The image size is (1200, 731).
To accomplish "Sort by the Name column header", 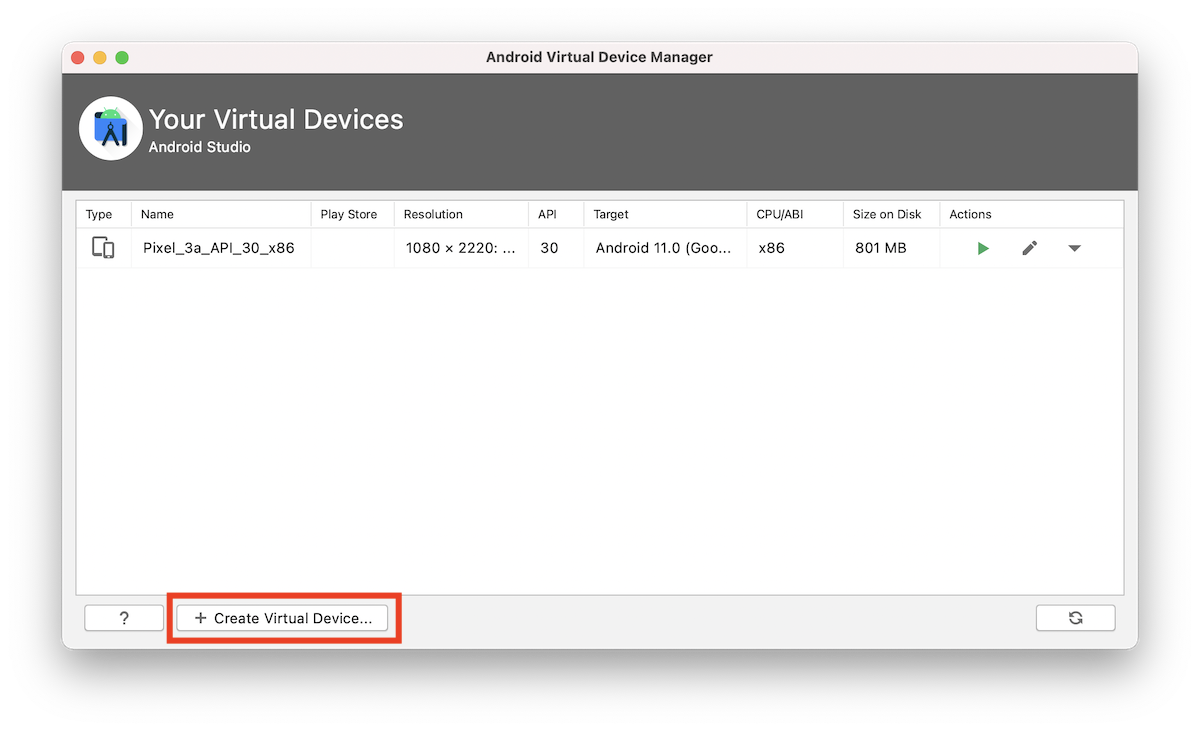I will point(221,214).
